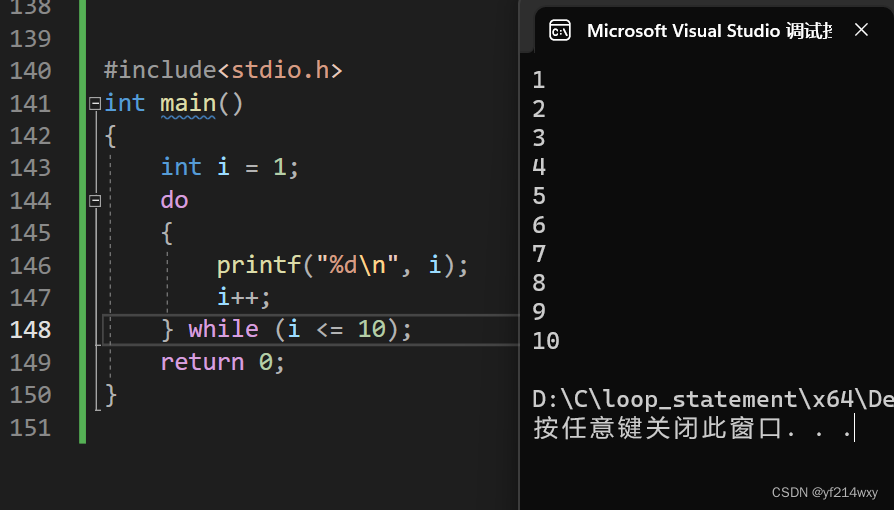894x510 pixels.
Task: Click line number 143 in gutter
Action: point(31,168)
